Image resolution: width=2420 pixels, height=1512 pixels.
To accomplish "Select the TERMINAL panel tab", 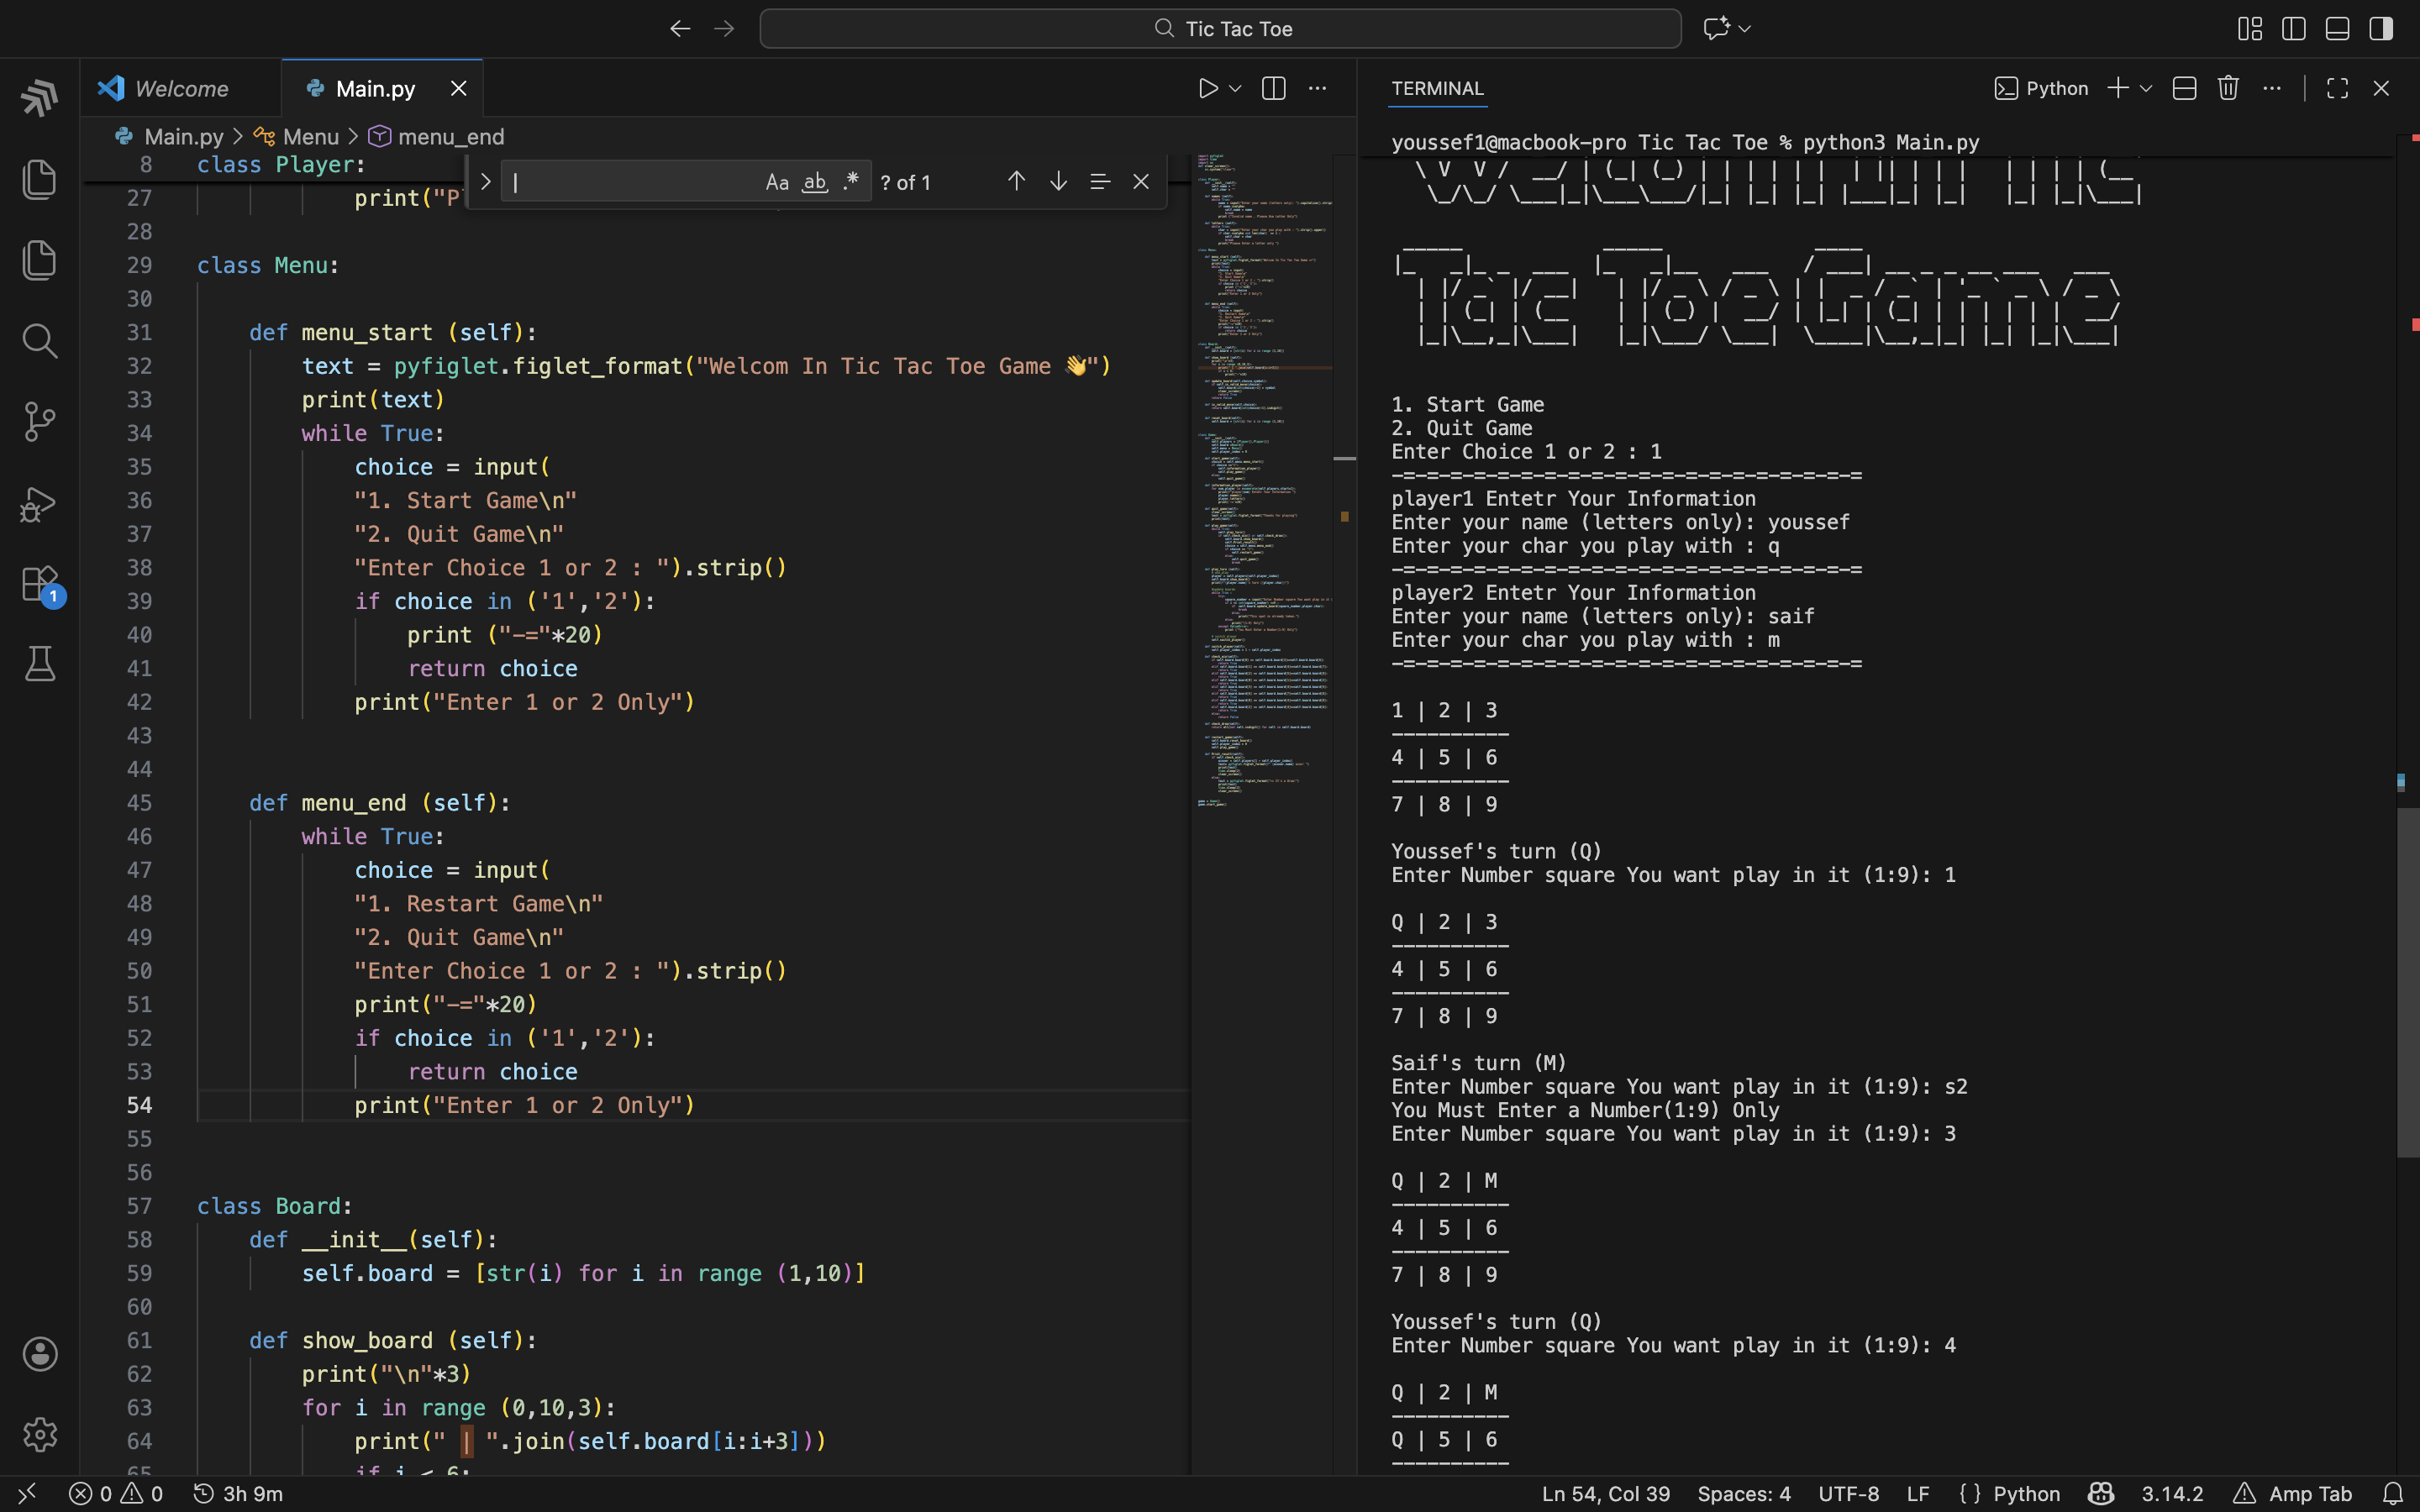I will (1437, 89).
